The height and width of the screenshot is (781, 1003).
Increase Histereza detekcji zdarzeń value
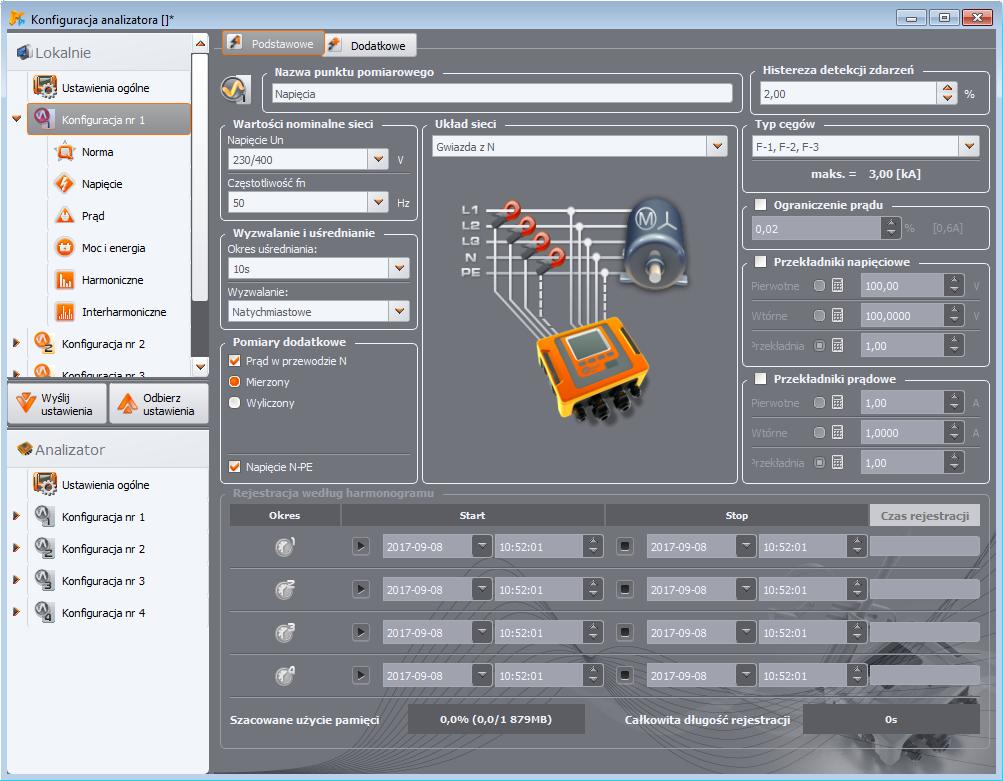(x=947, y=88)
